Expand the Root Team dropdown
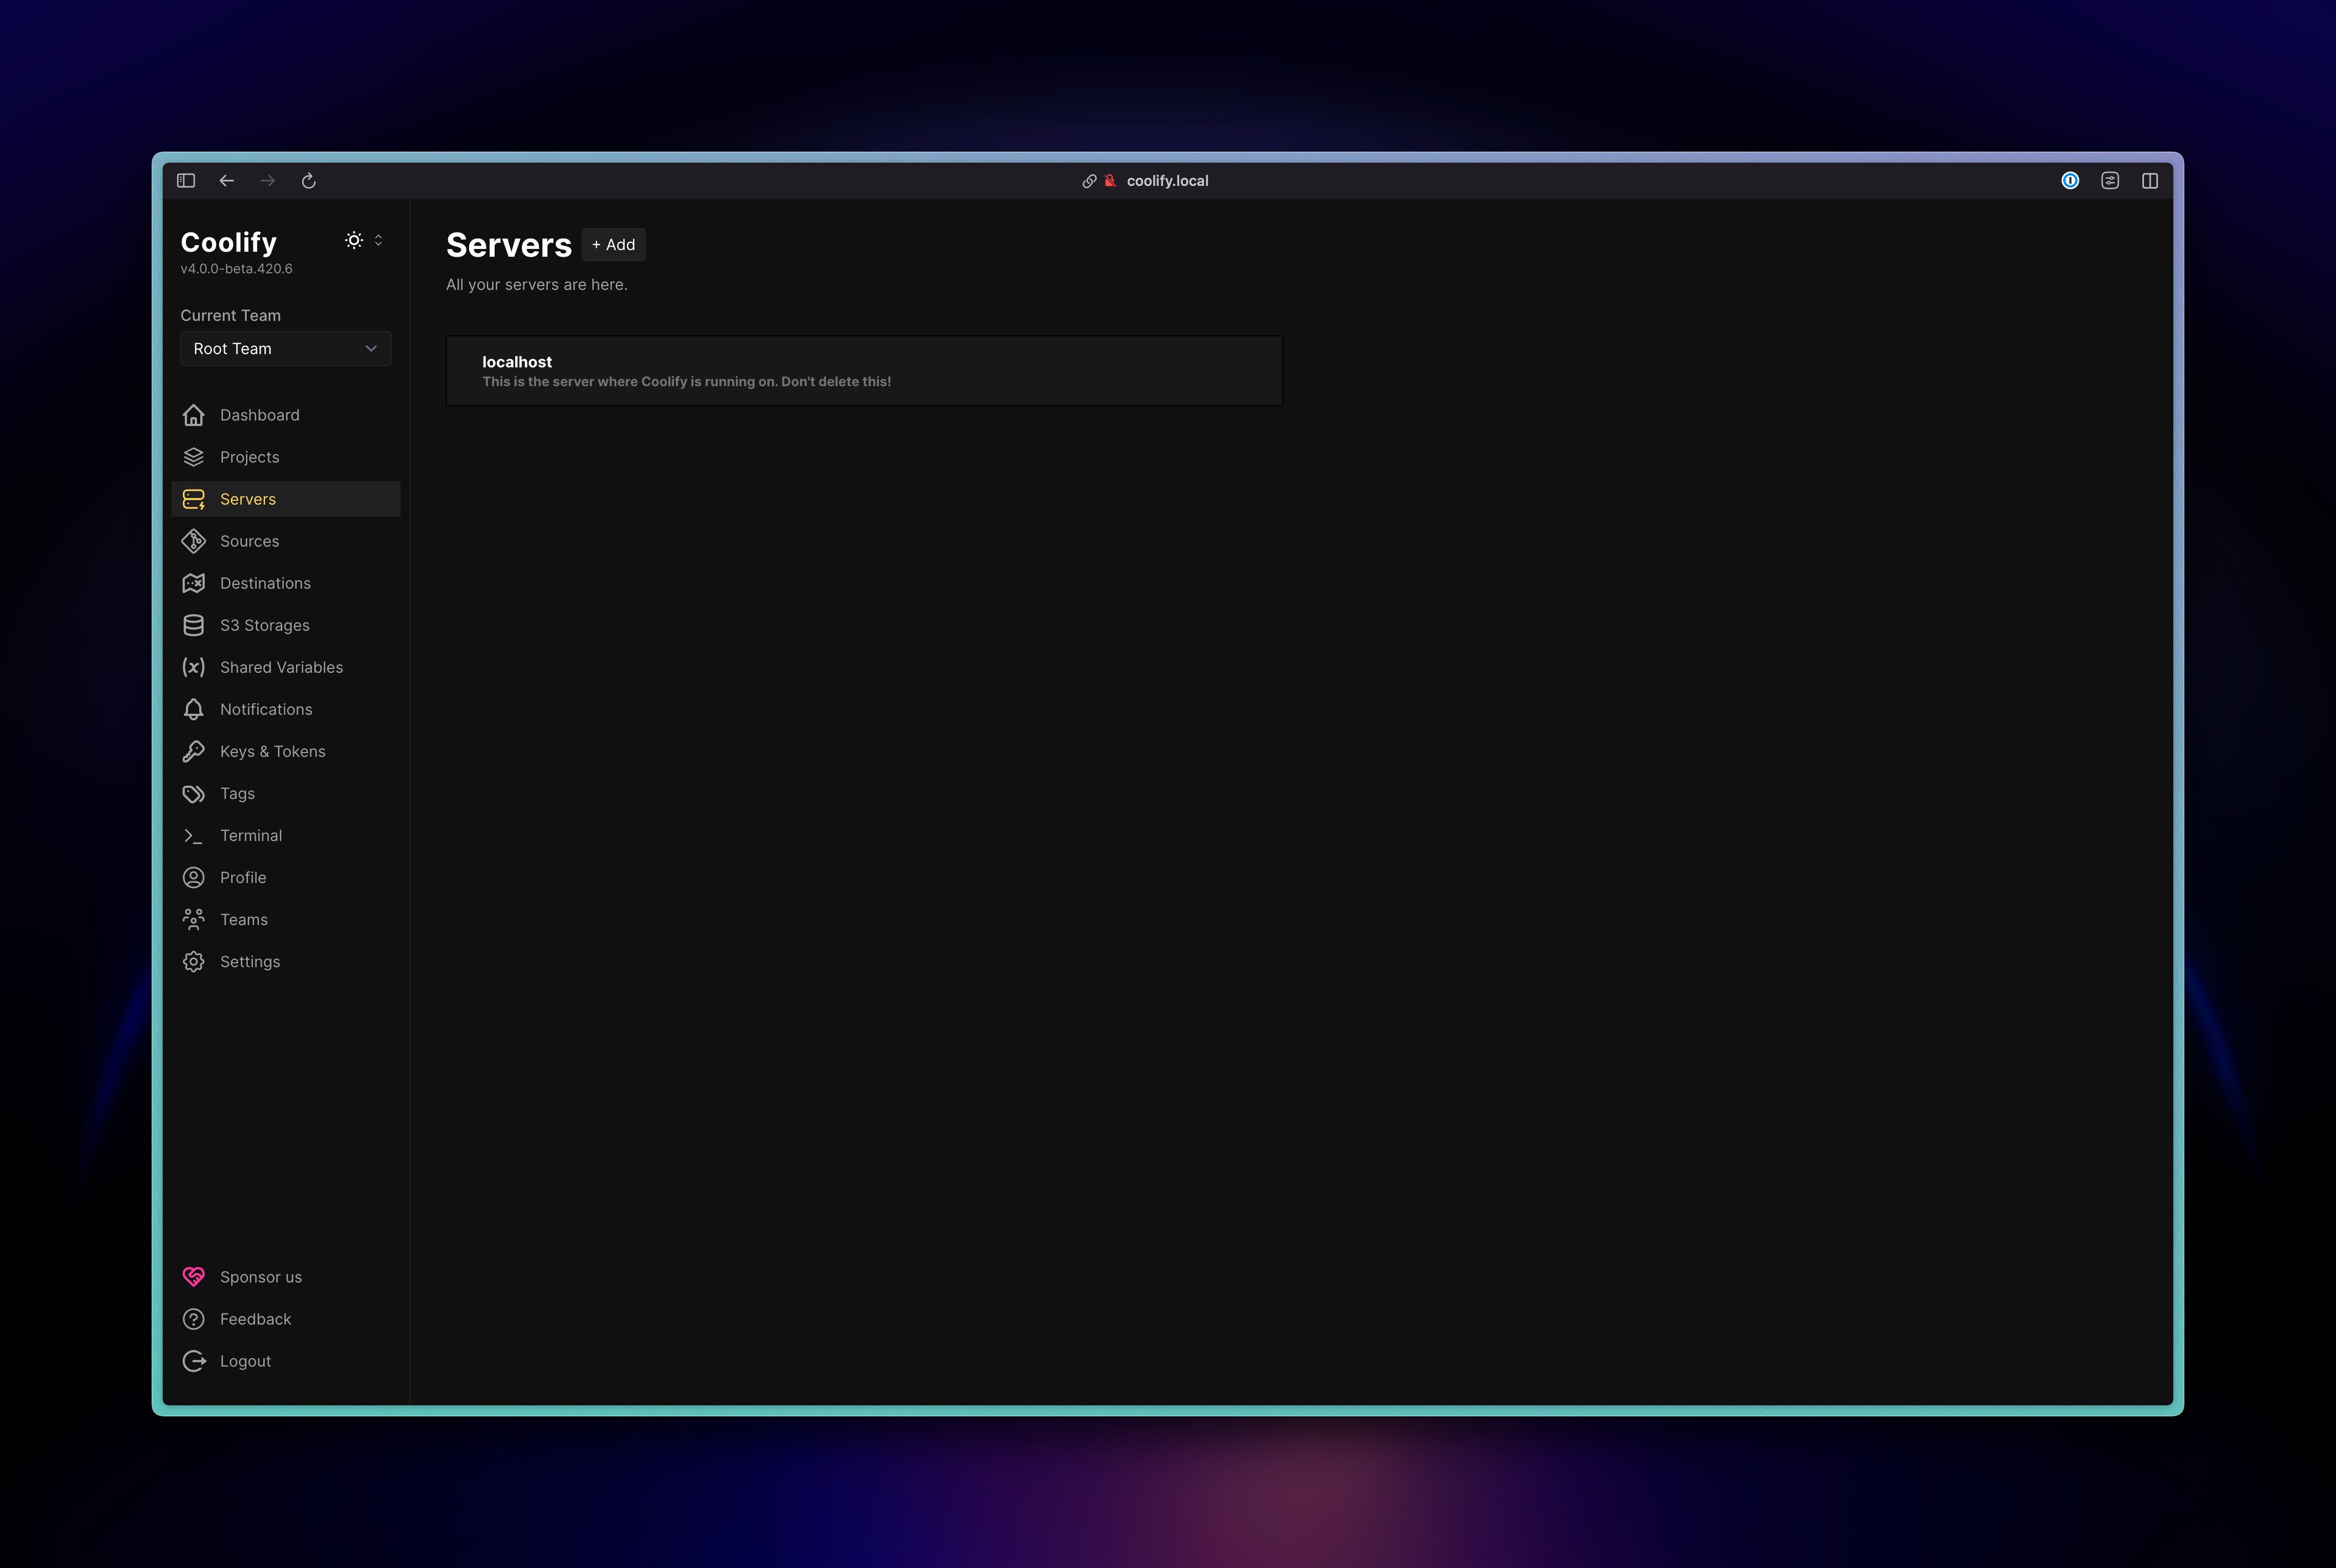Screen dimensions: 2336x1568 click(x=285, y=349)
